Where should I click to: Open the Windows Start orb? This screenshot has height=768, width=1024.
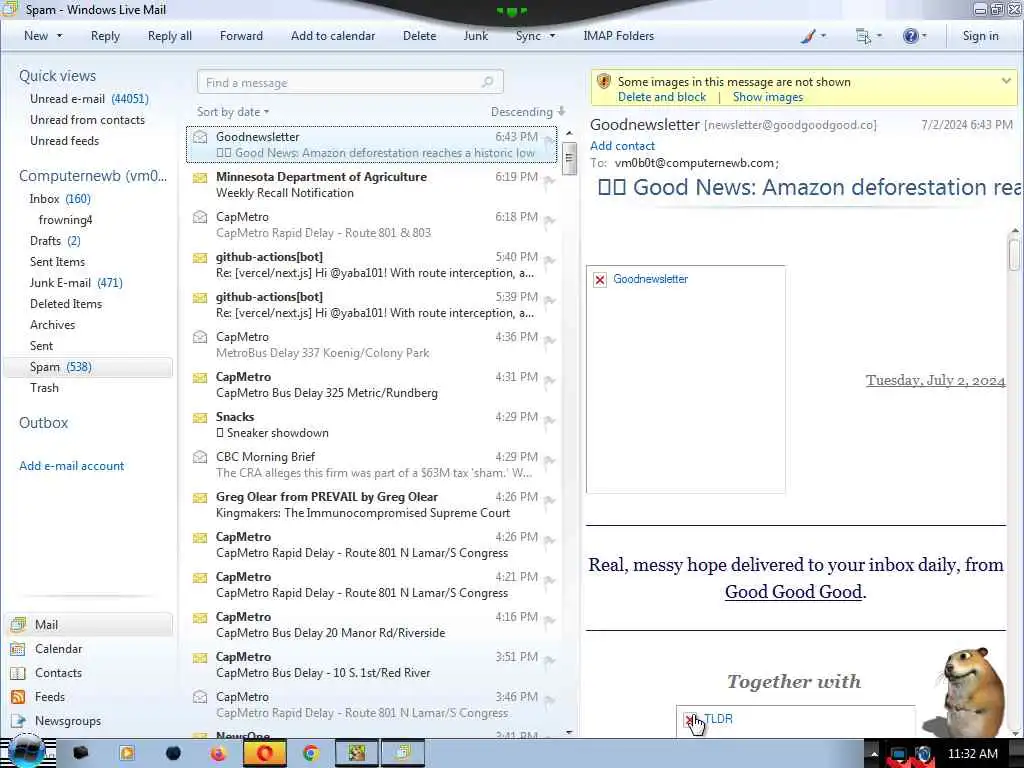pos(26,752)
